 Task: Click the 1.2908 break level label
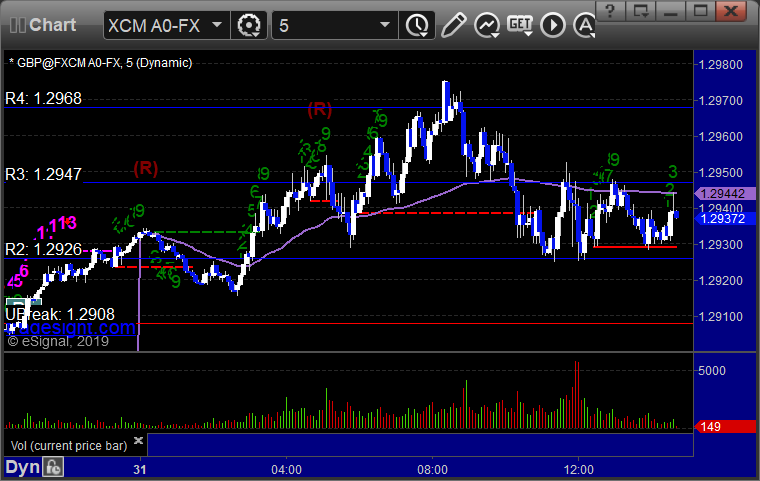60,314
